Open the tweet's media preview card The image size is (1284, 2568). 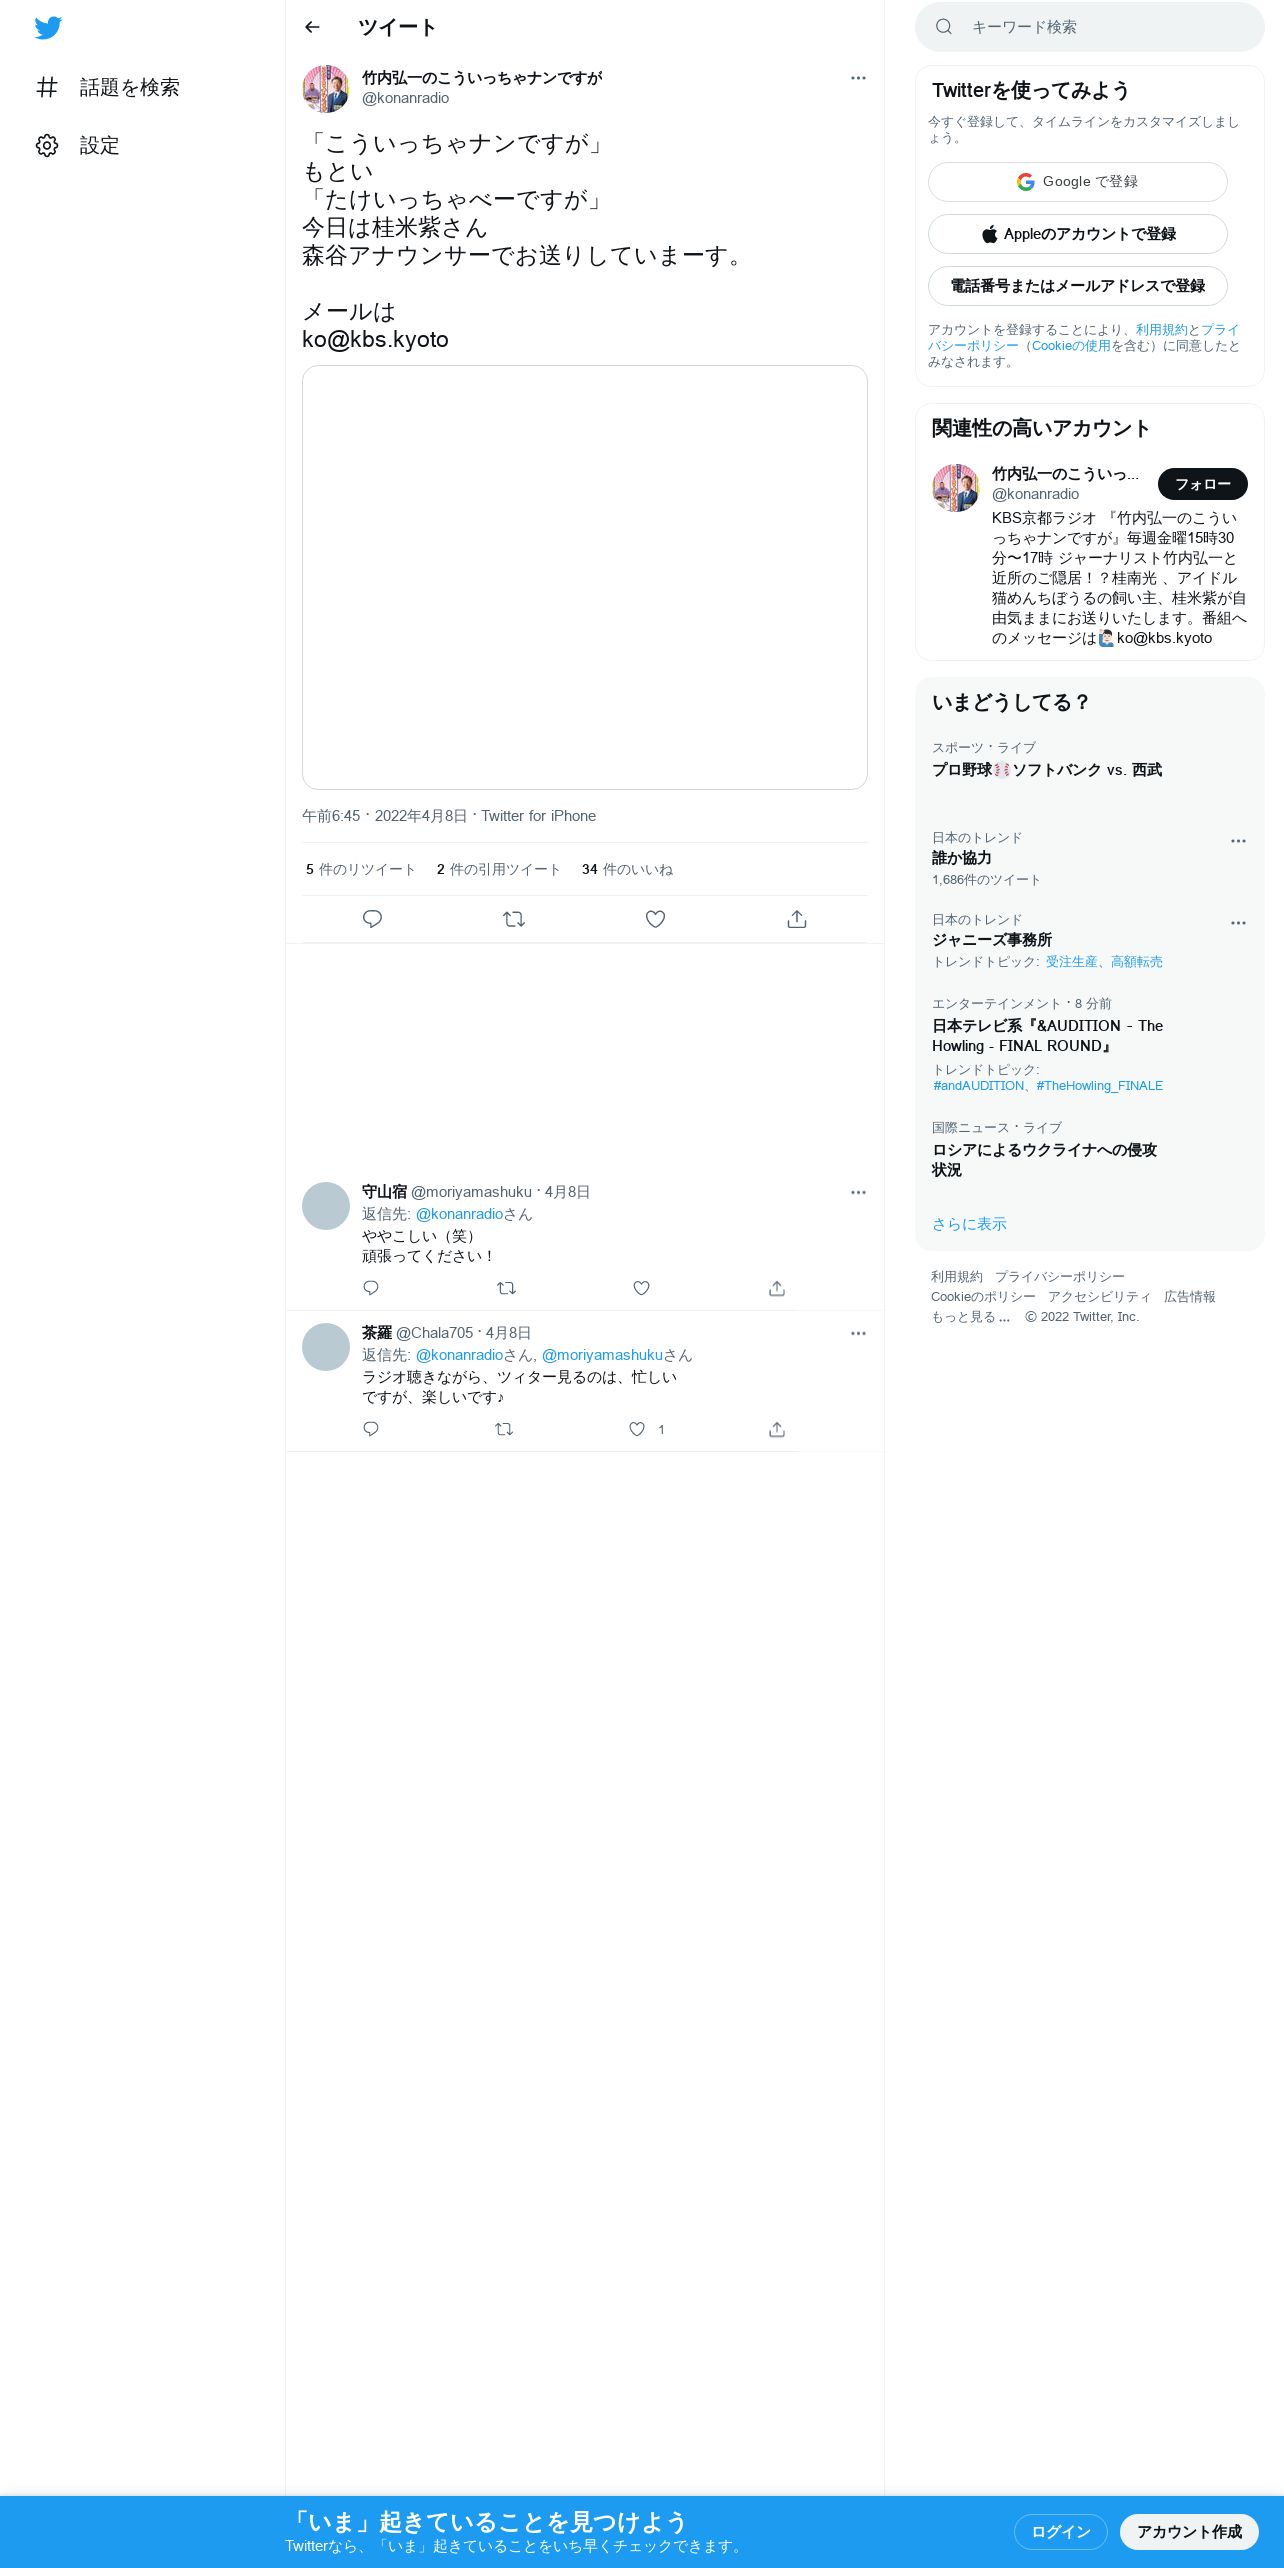585,577
